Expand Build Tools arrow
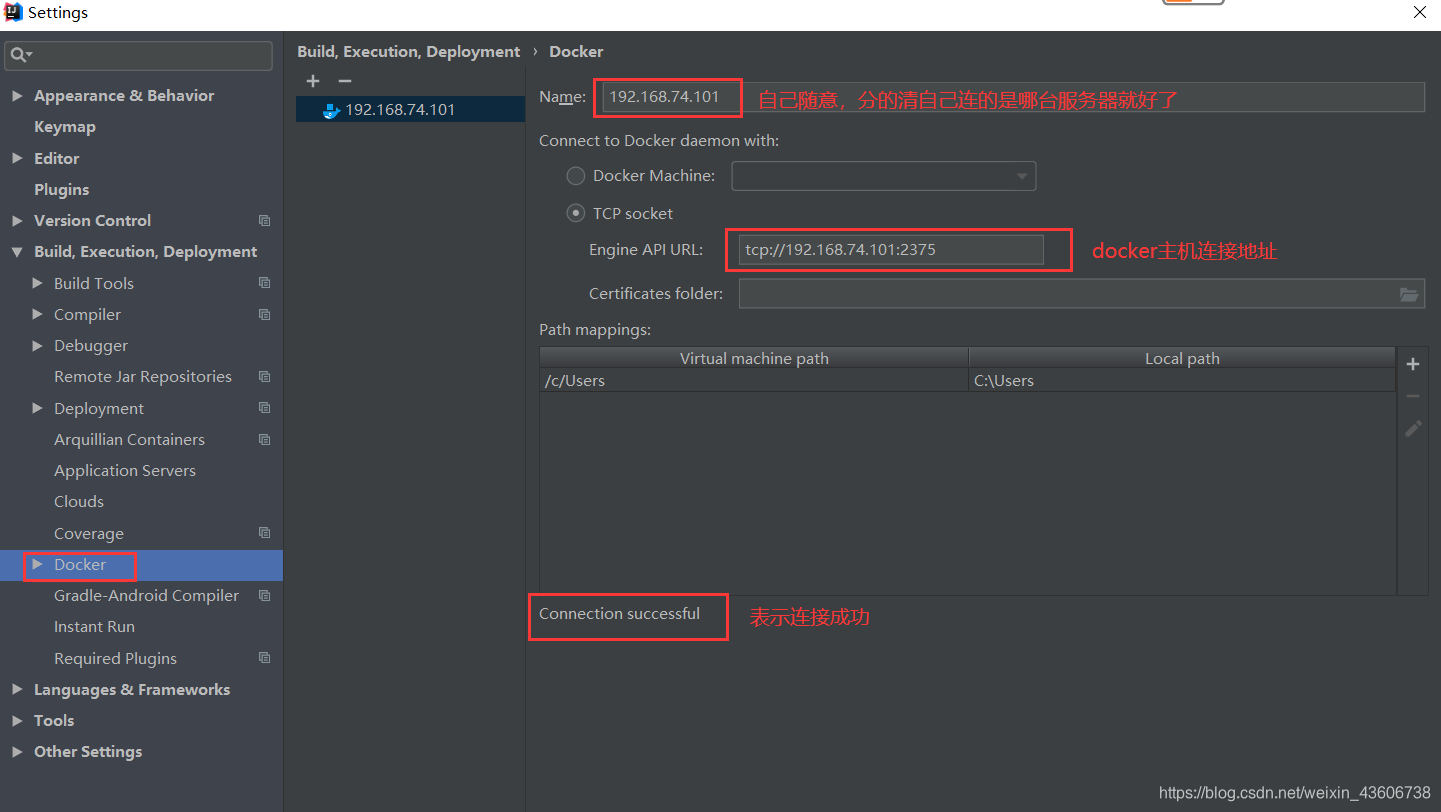 click(x=37, y=283)
